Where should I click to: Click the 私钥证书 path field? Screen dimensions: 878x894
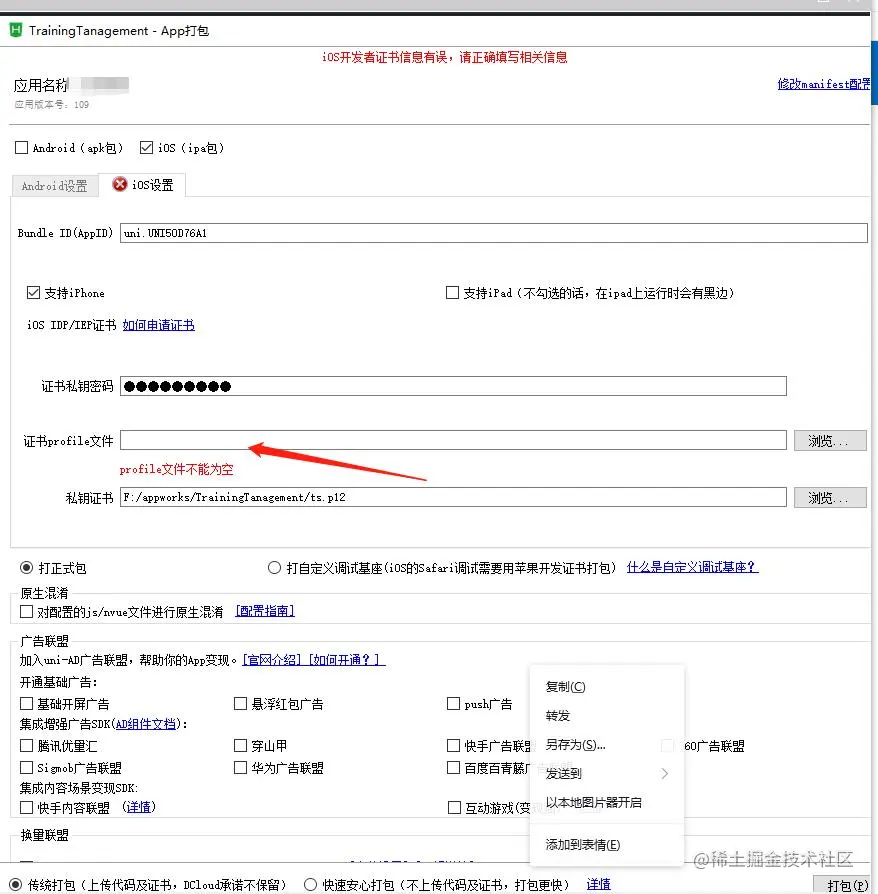click(x=453, y=497)
